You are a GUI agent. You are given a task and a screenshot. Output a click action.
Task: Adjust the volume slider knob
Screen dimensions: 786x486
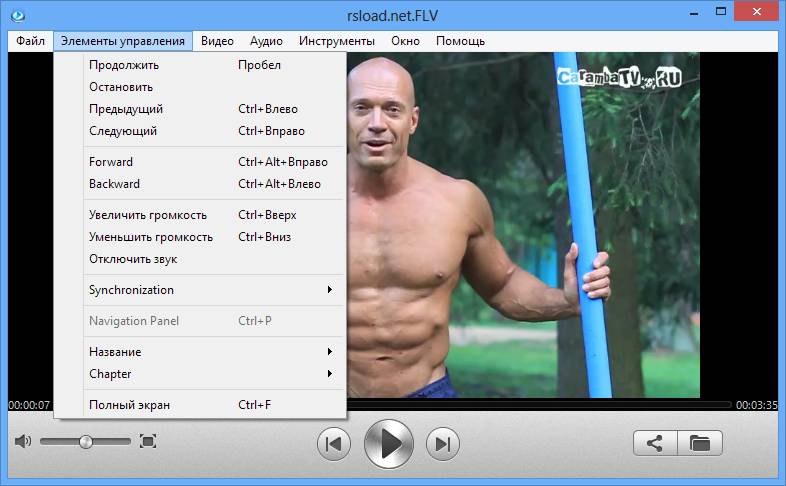(86, 441)
